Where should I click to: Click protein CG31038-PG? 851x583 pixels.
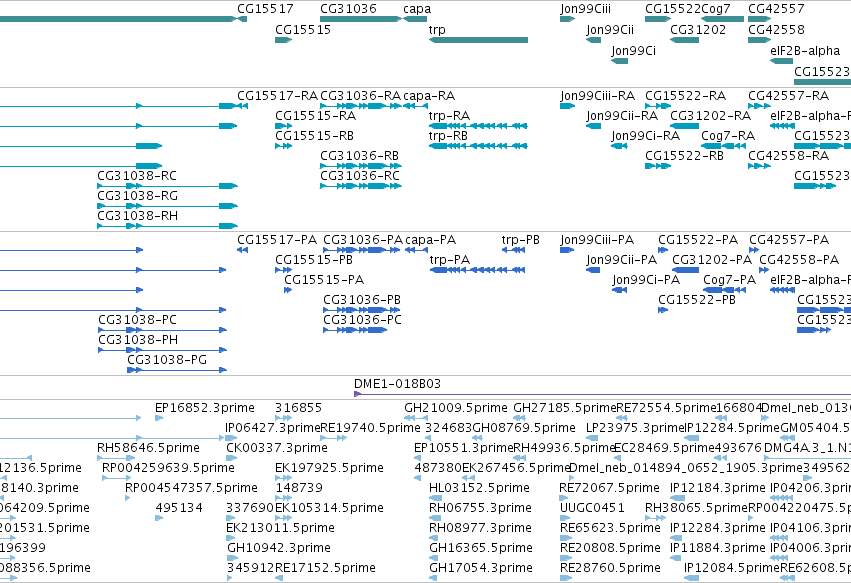pos(167,360)
